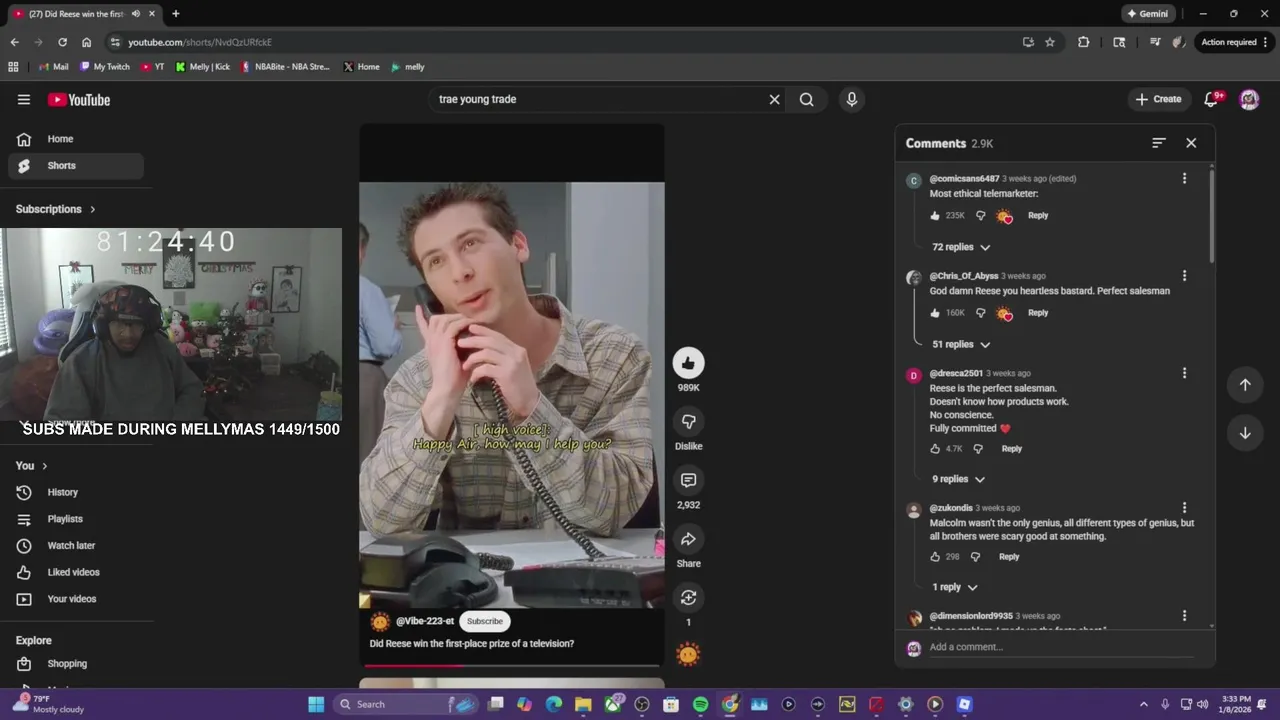Open comments button showing 2,932
The width and height of the screenshot is (1280, 720).
688,480
